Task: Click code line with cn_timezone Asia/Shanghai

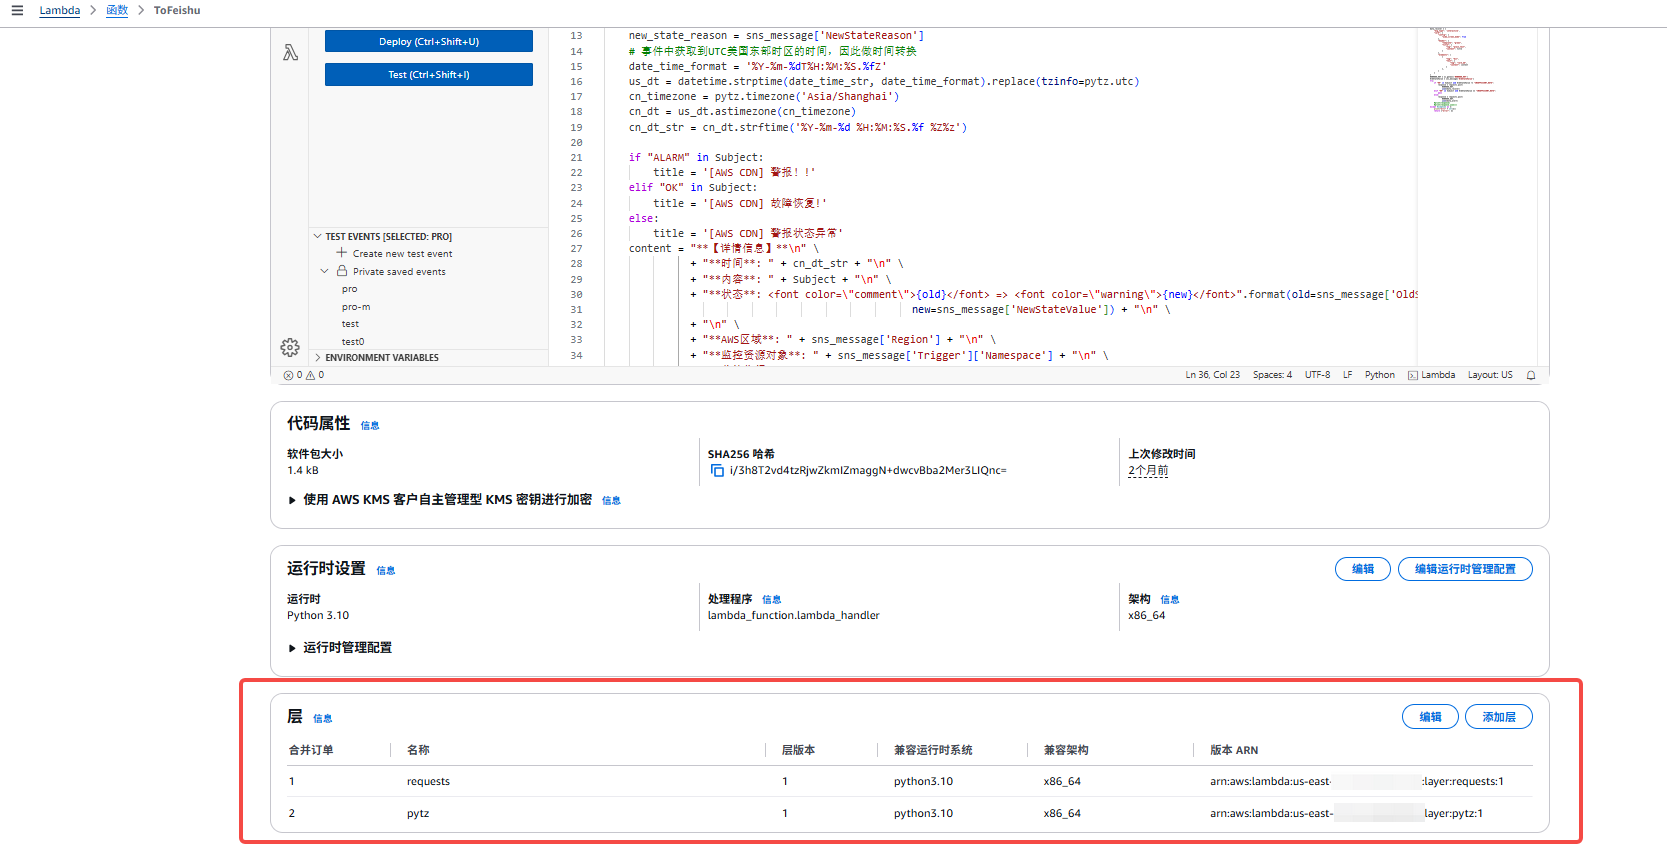Action: point(764,97)
